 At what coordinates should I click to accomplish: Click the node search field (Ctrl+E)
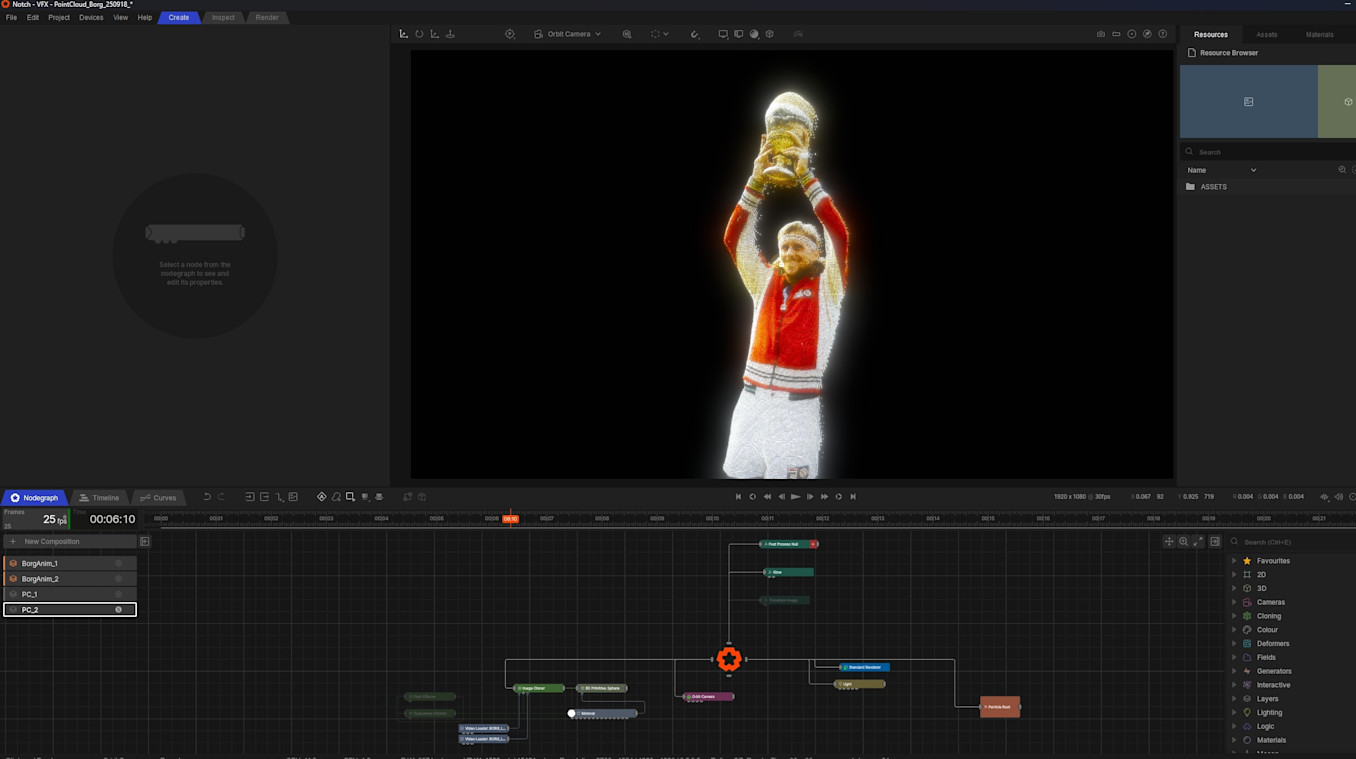click(1290, 542)
